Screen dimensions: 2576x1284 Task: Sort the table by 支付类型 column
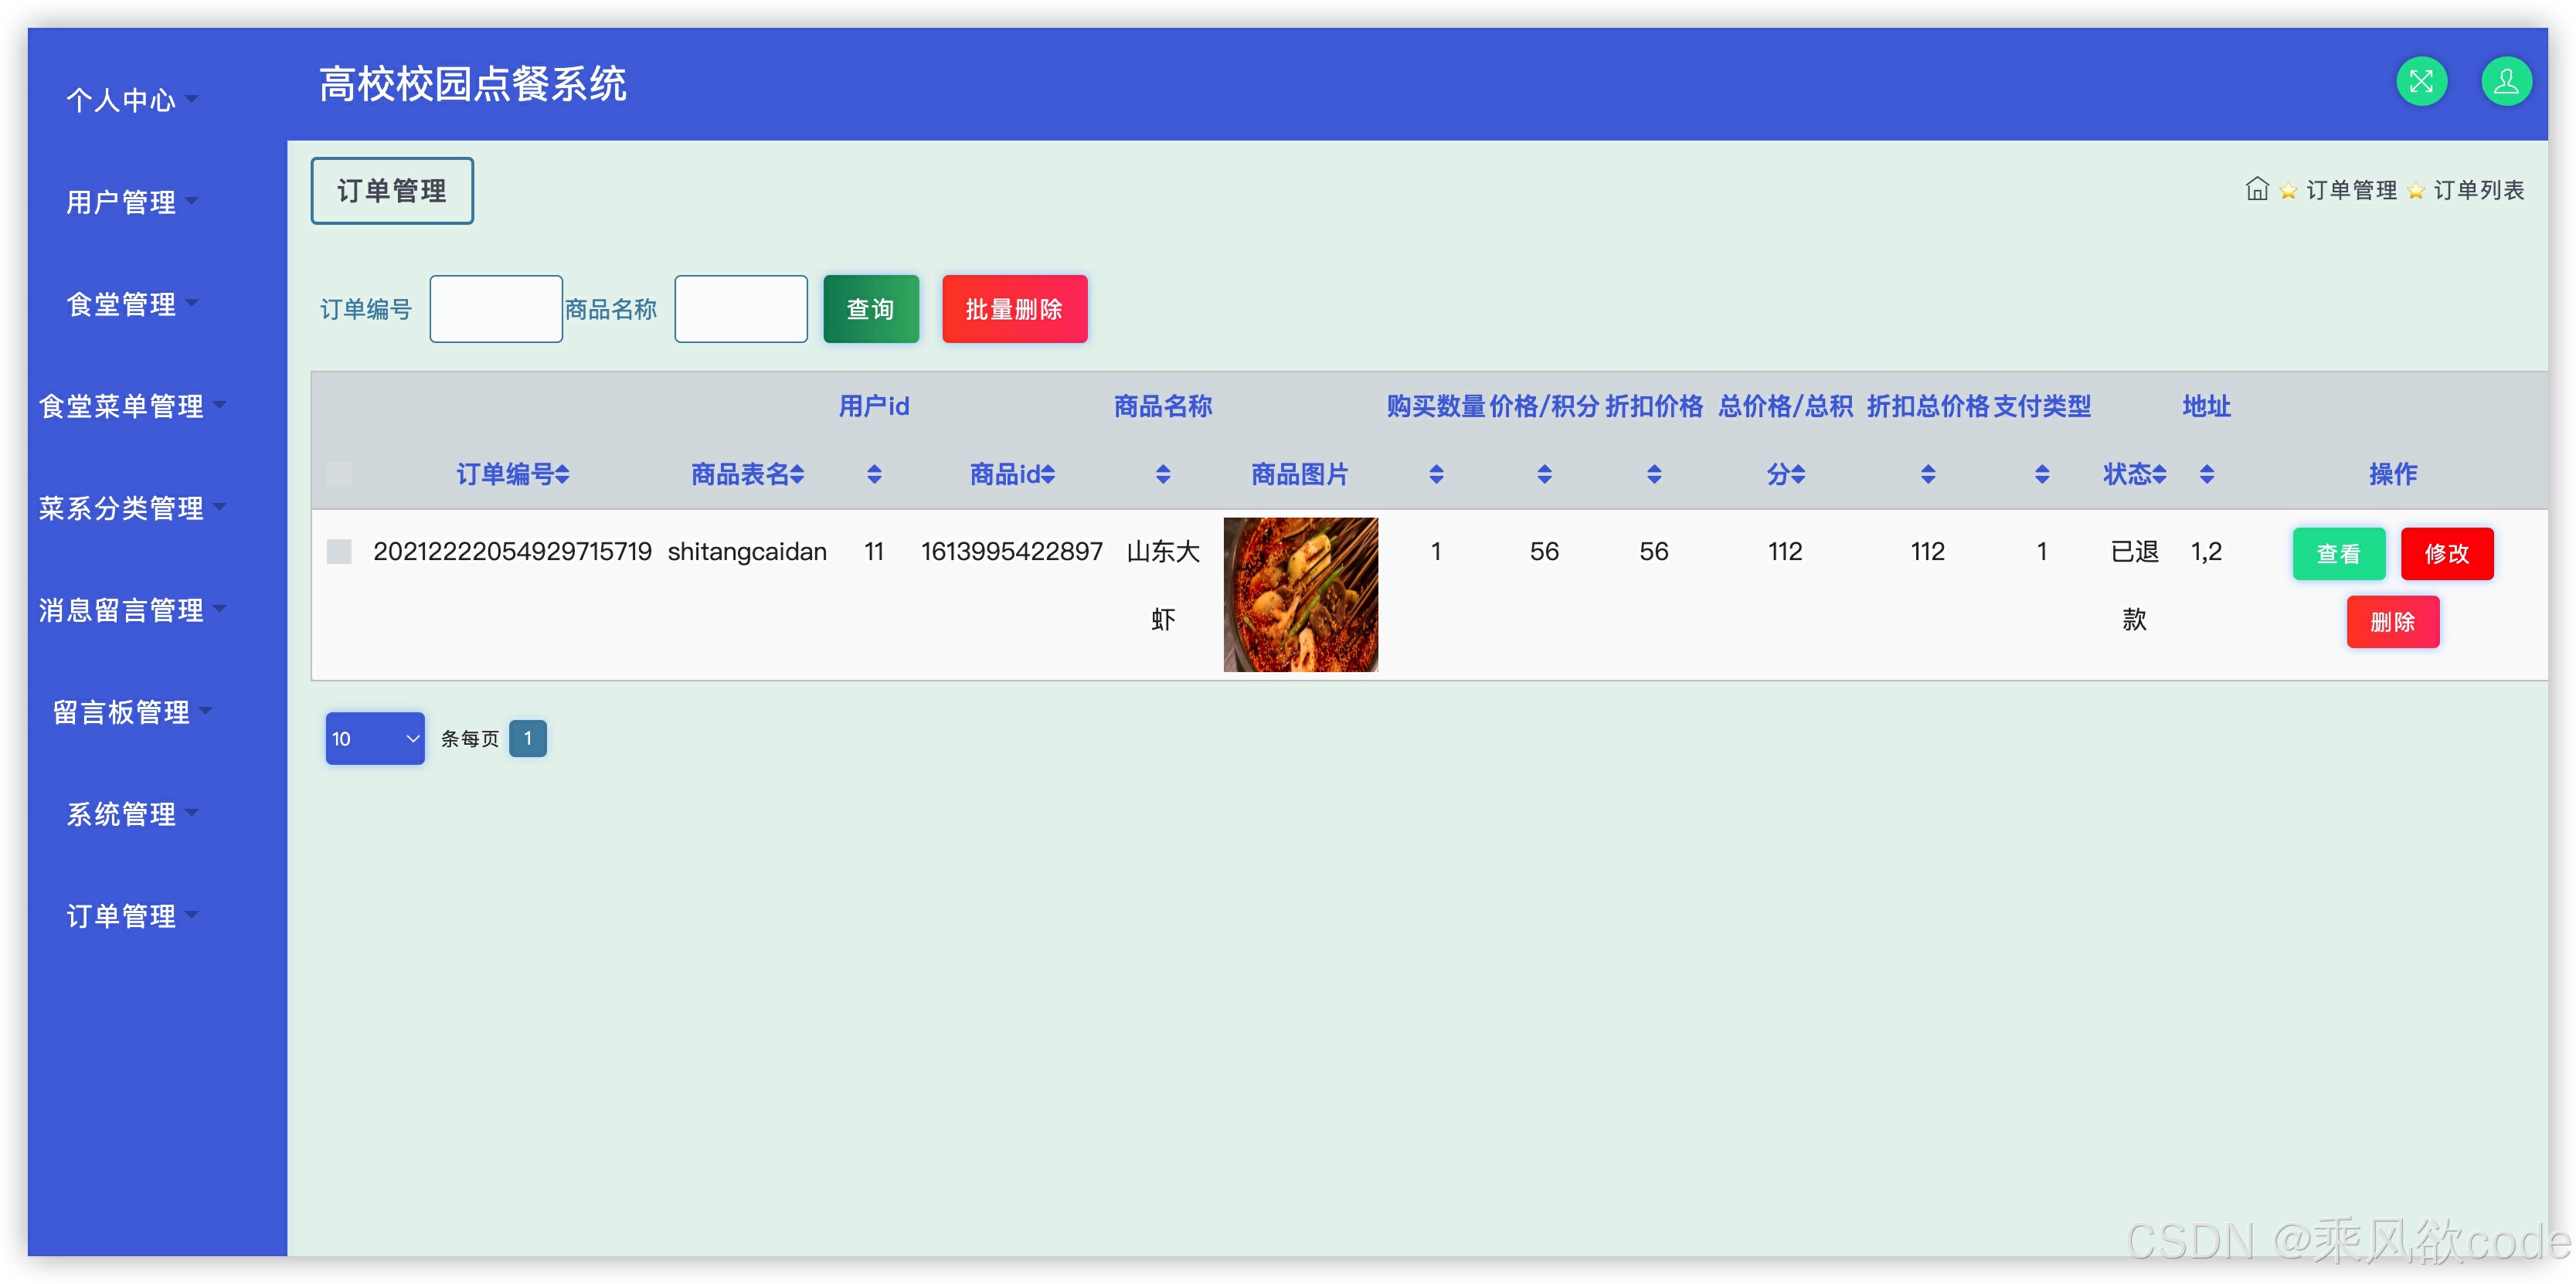pos(2041,475)
